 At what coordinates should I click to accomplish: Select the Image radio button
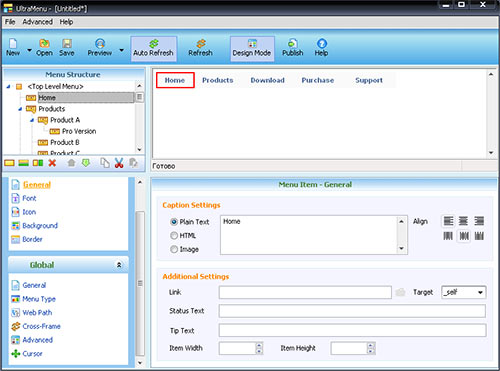(174, 249)
